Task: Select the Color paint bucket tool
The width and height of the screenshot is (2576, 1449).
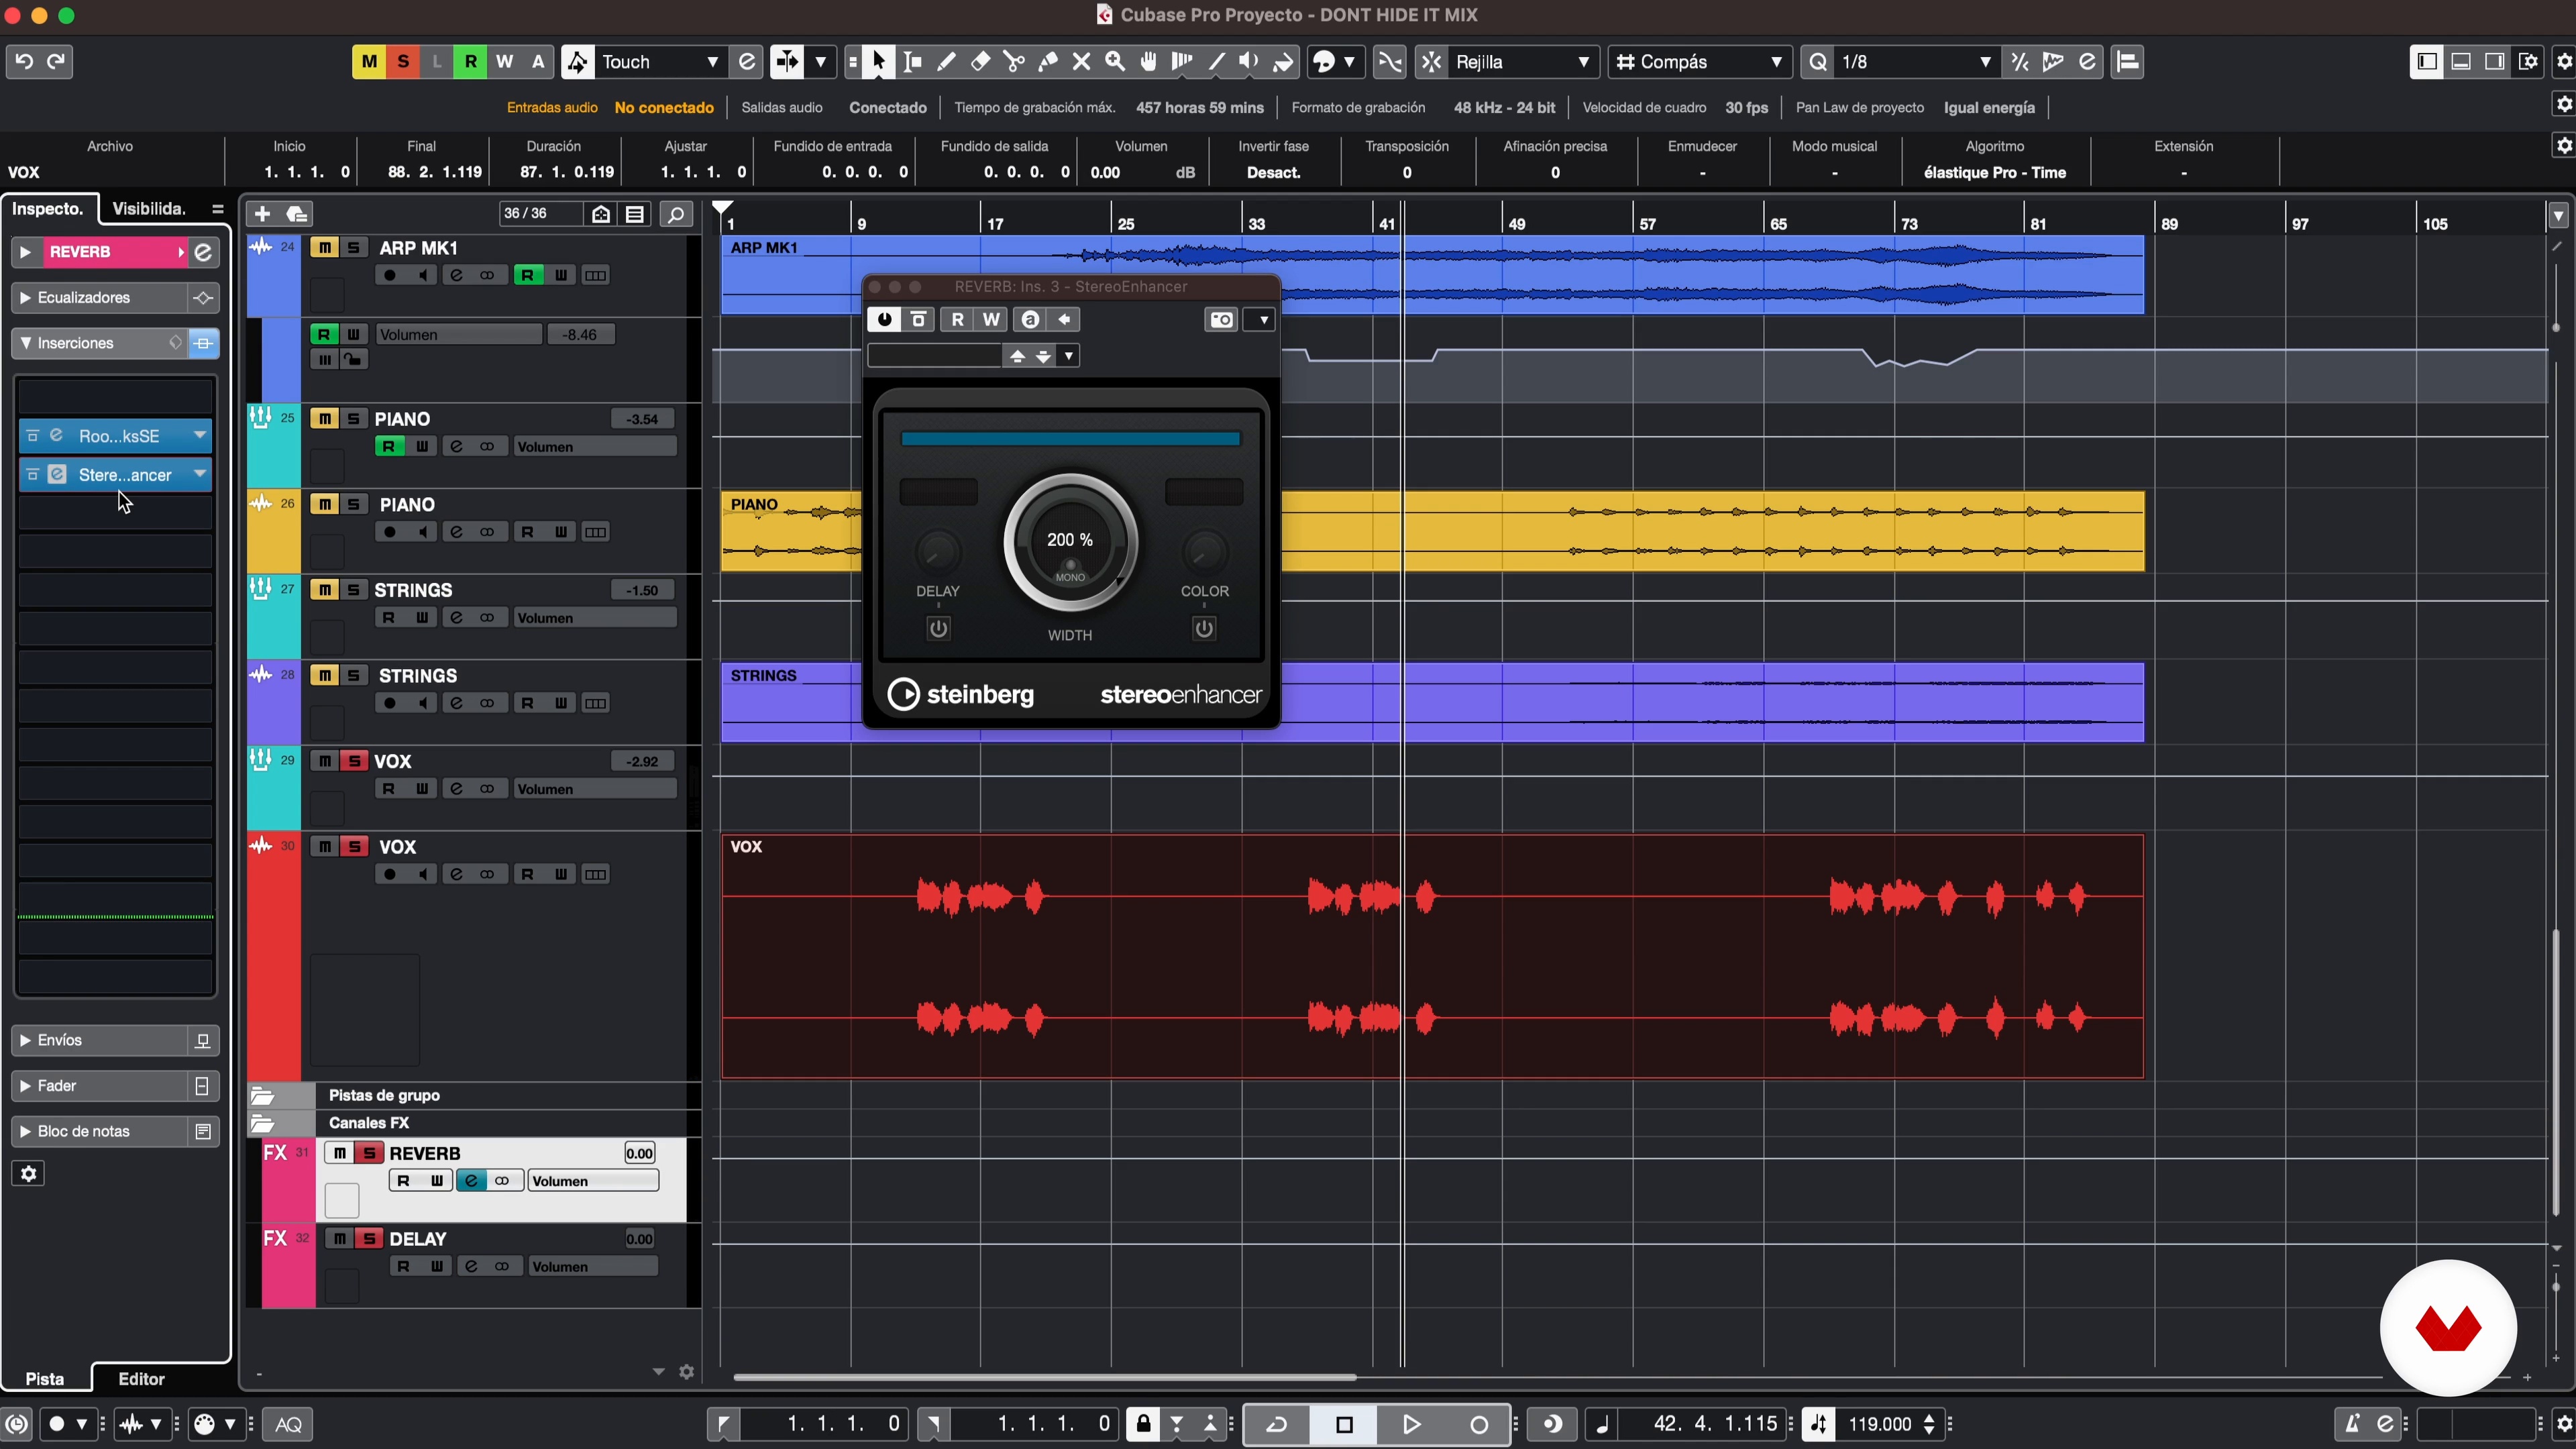Action: 1283,62
